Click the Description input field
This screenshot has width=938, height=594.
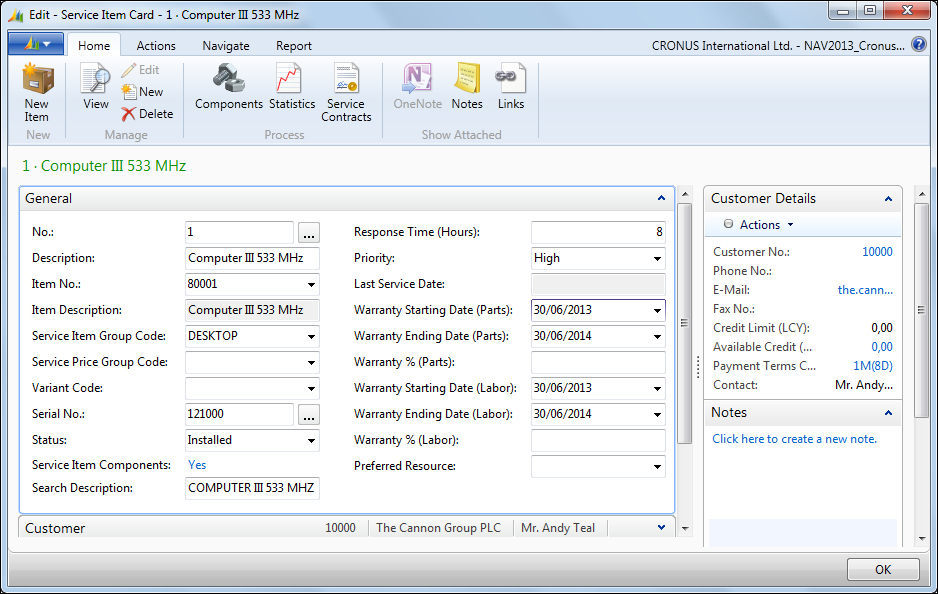tap(252, 258)
